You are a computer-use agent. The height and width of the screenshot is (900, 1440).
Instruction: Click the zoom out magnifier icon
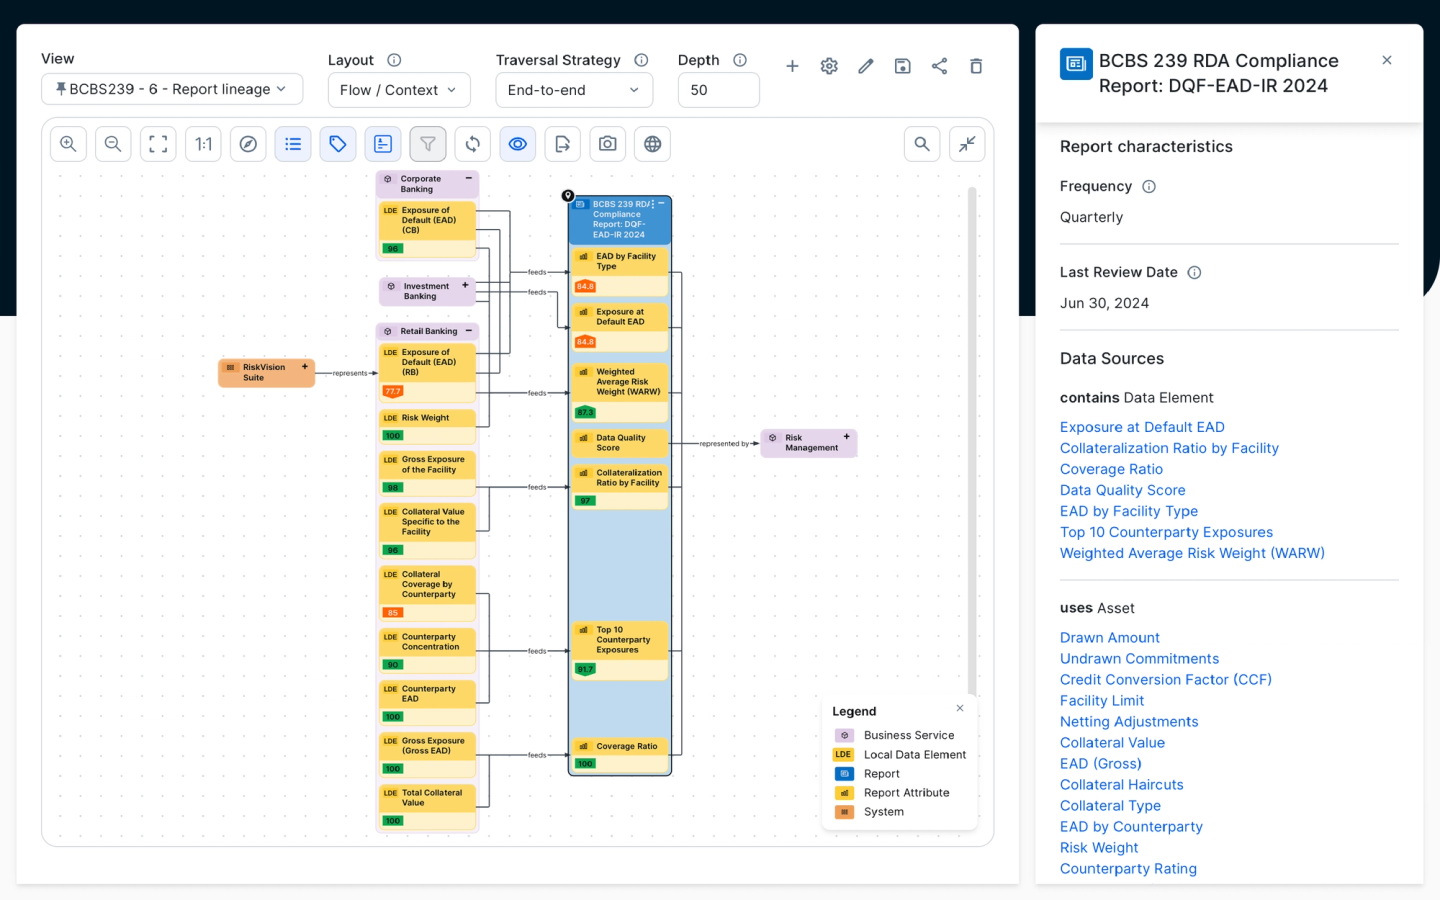[113, 144]
